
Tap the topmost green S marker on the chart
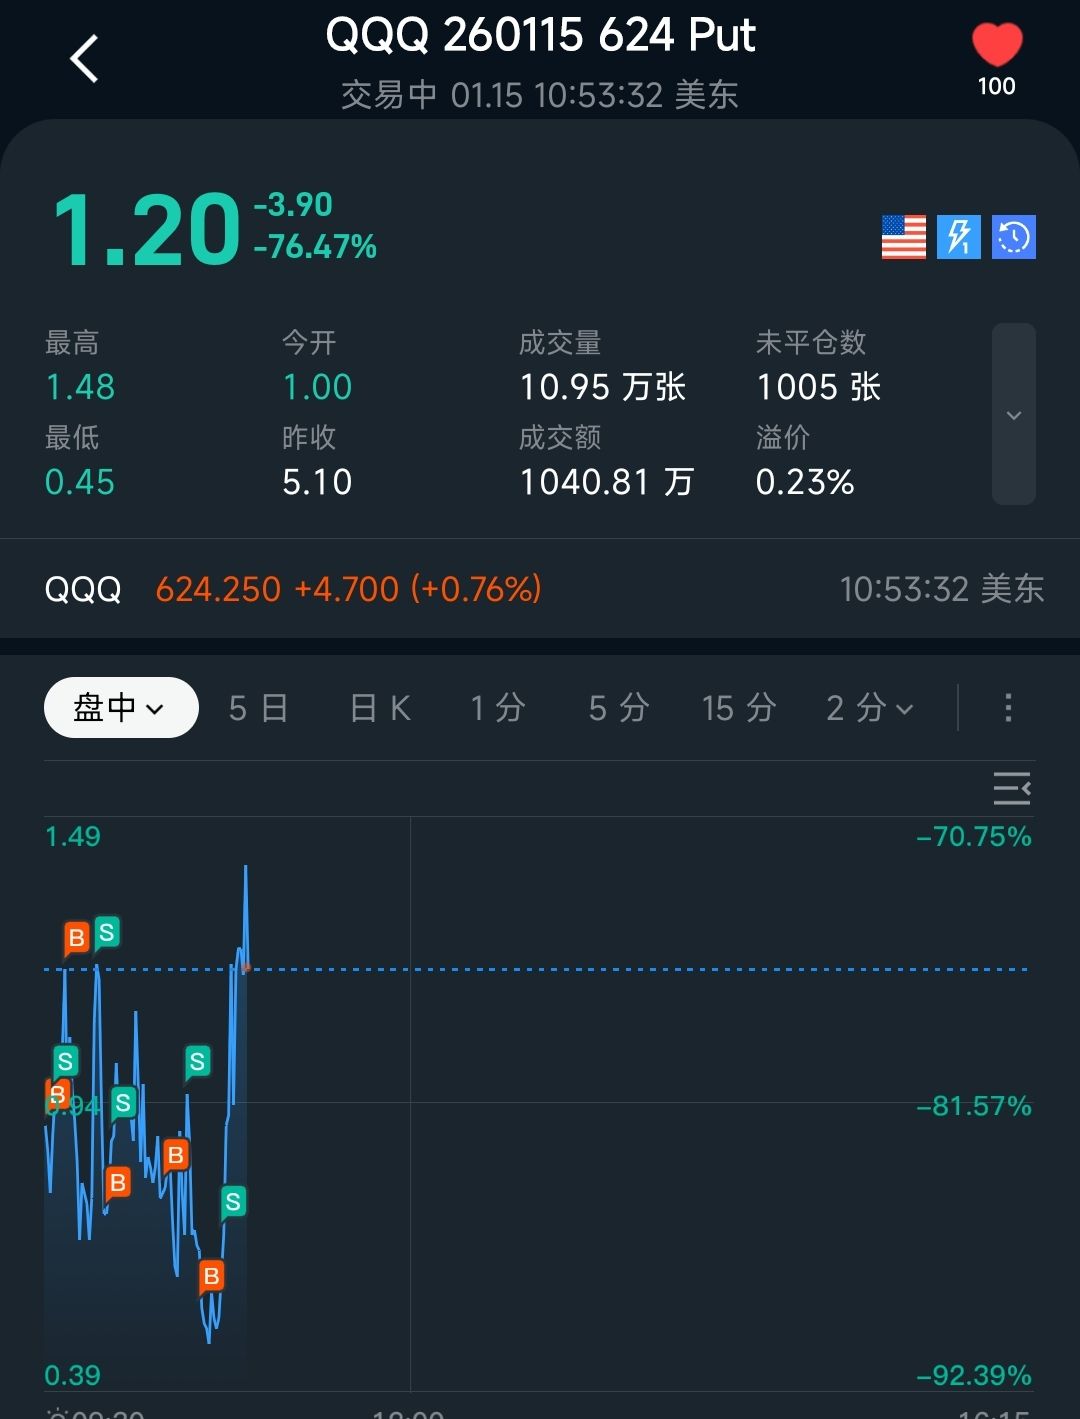(x=106, y=933)
